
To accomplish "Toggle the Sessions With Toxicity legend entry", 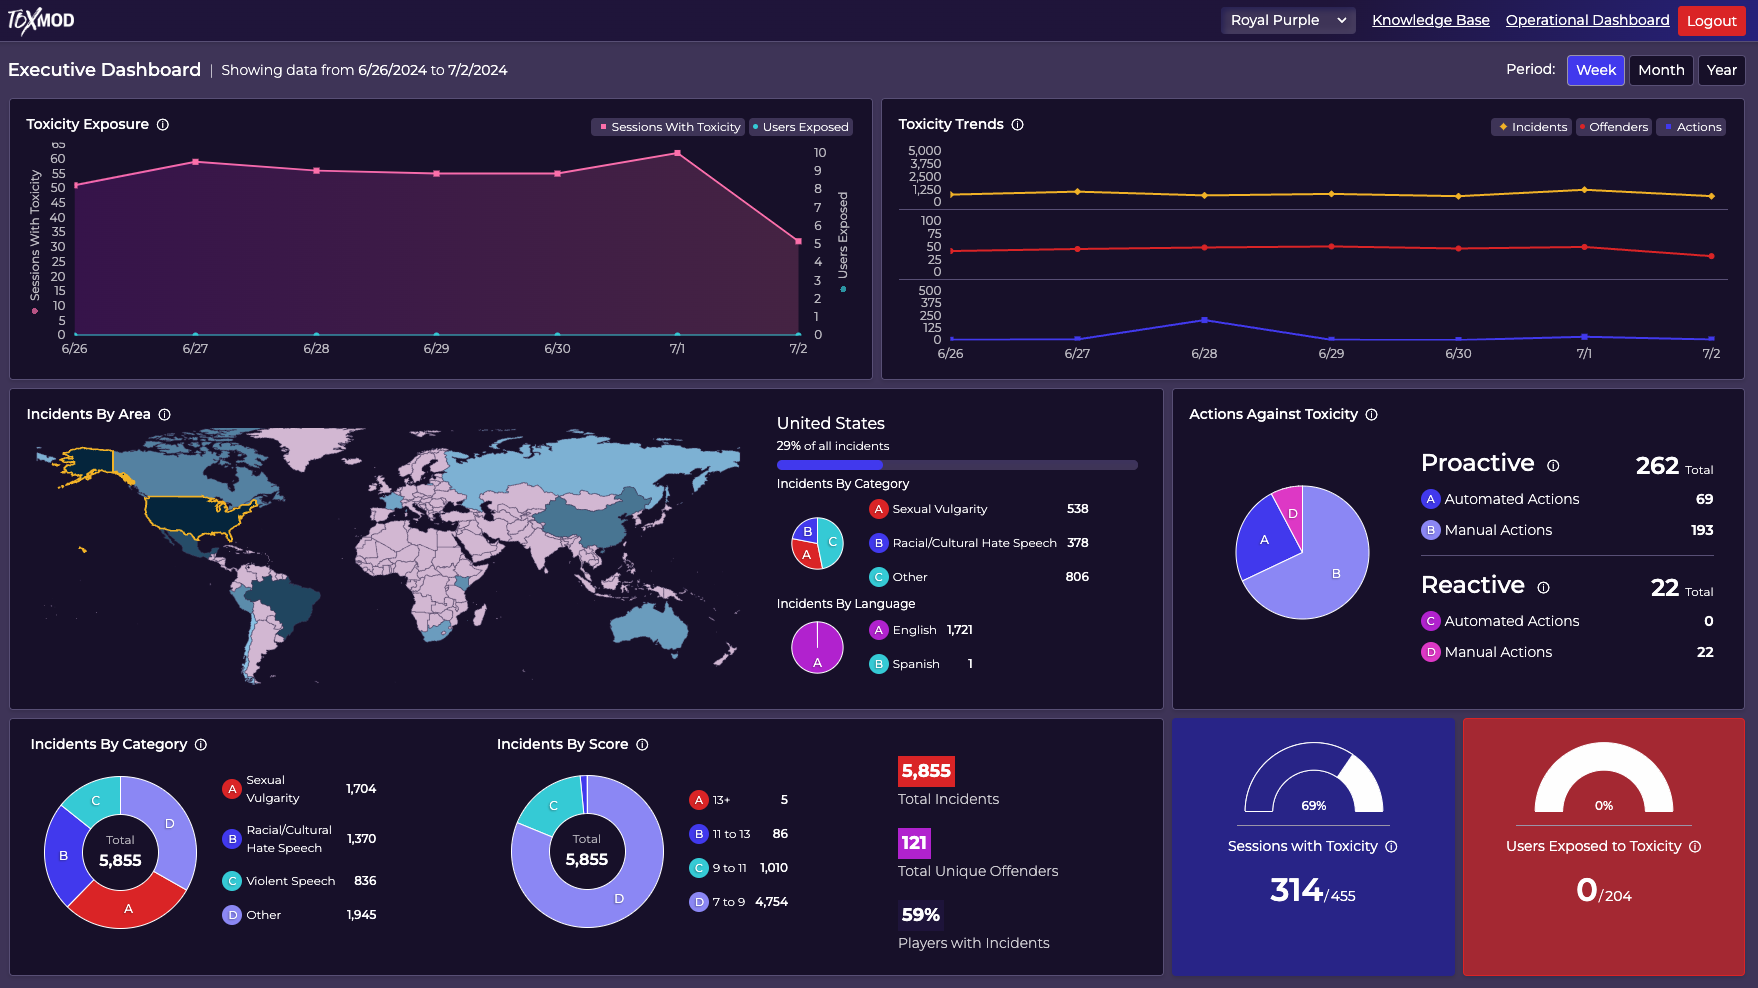I will (667, 127).
